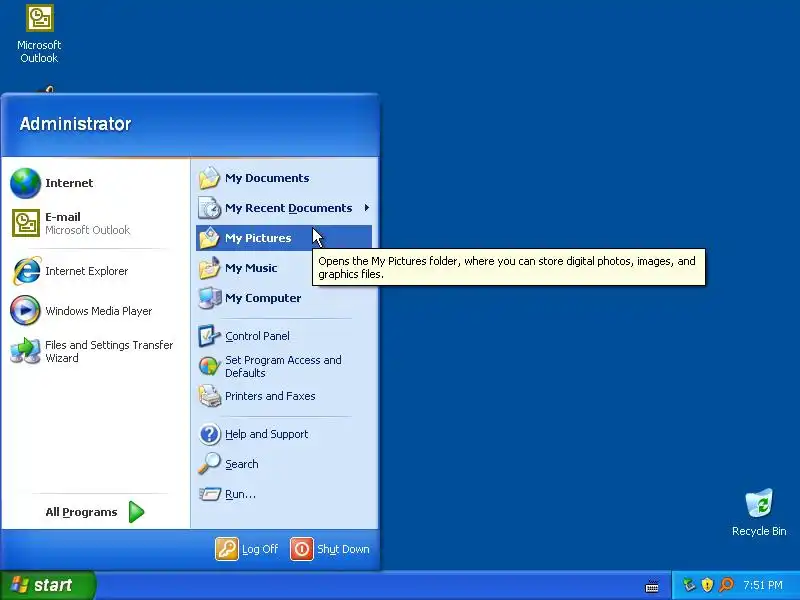This screenshot has height=600, width=800.
Task: Open Printers and Faxes entry
Action: click(284, 396)
